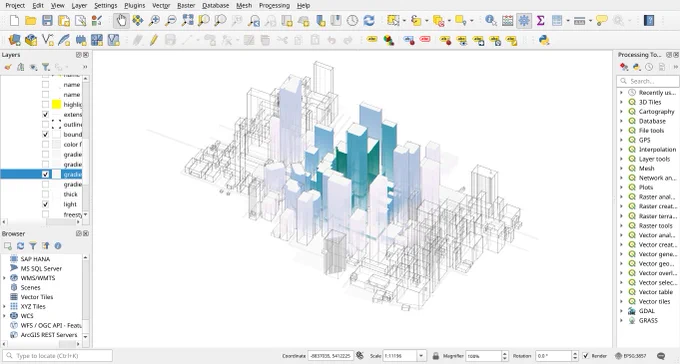Open the Plugins menu
The height and width of the screenshot is (364, 680).
coord(134,6)
